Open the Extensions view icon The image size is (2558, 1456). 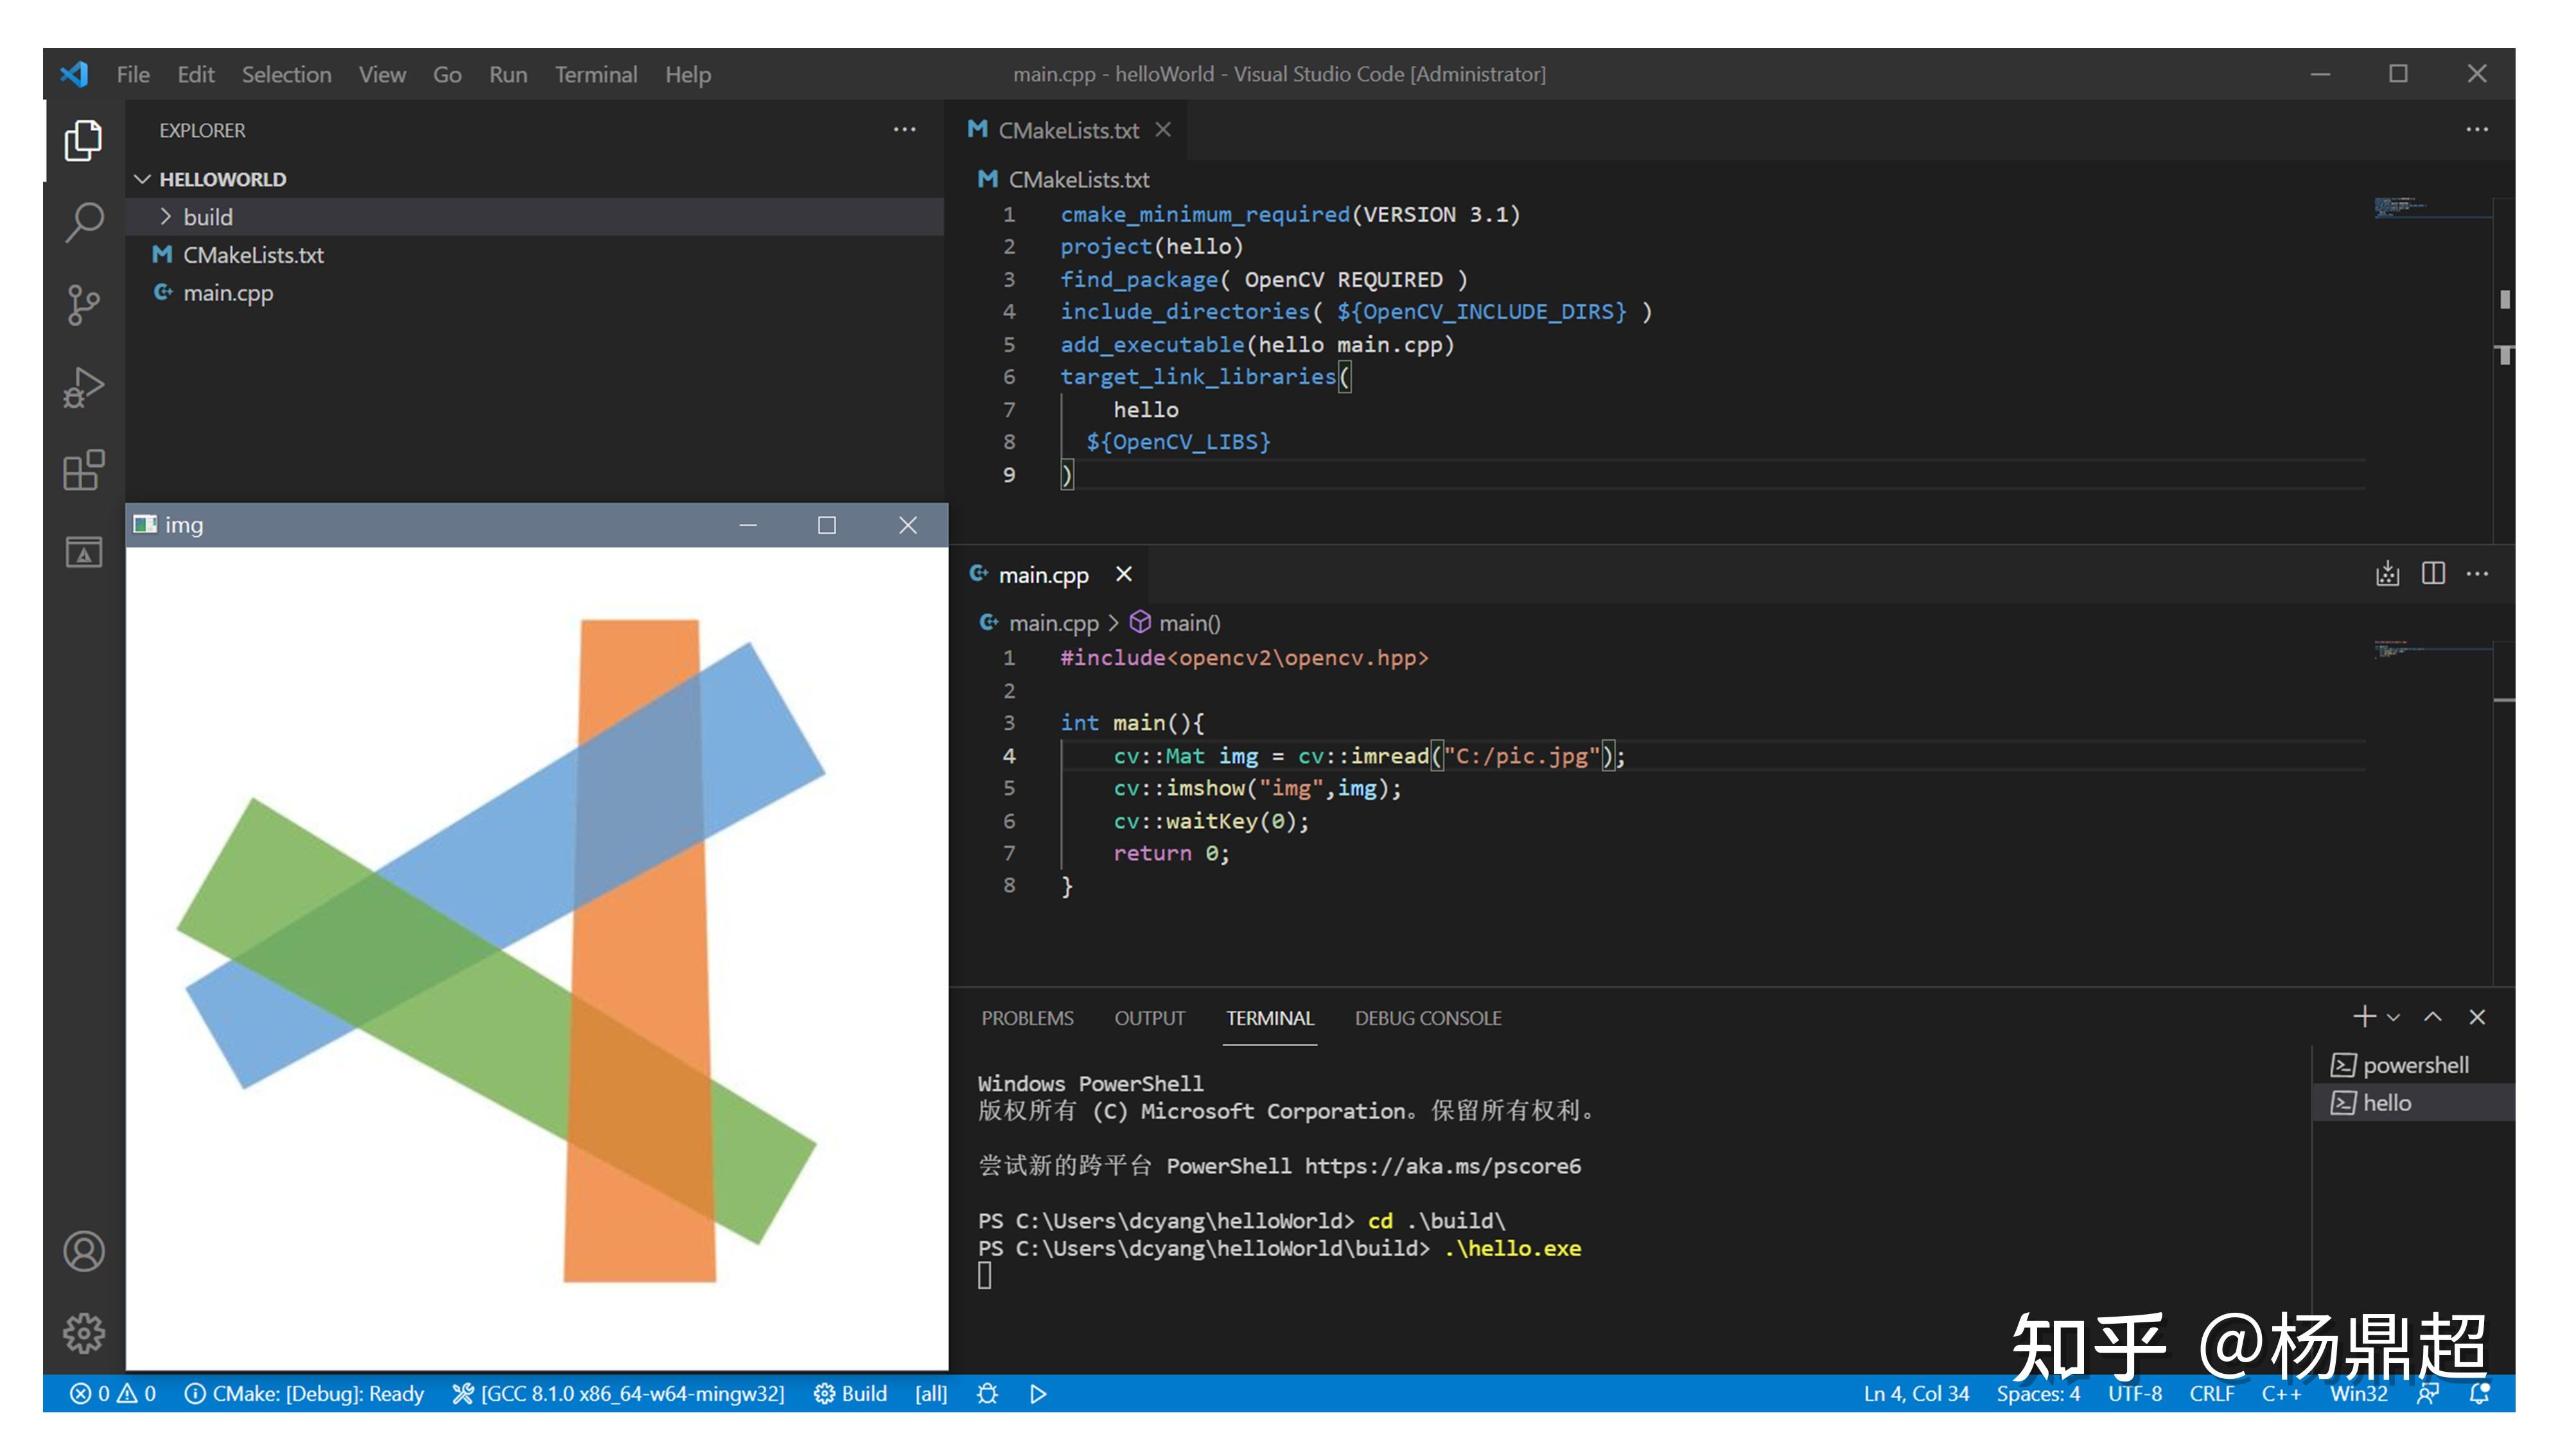tap(83, 470)
